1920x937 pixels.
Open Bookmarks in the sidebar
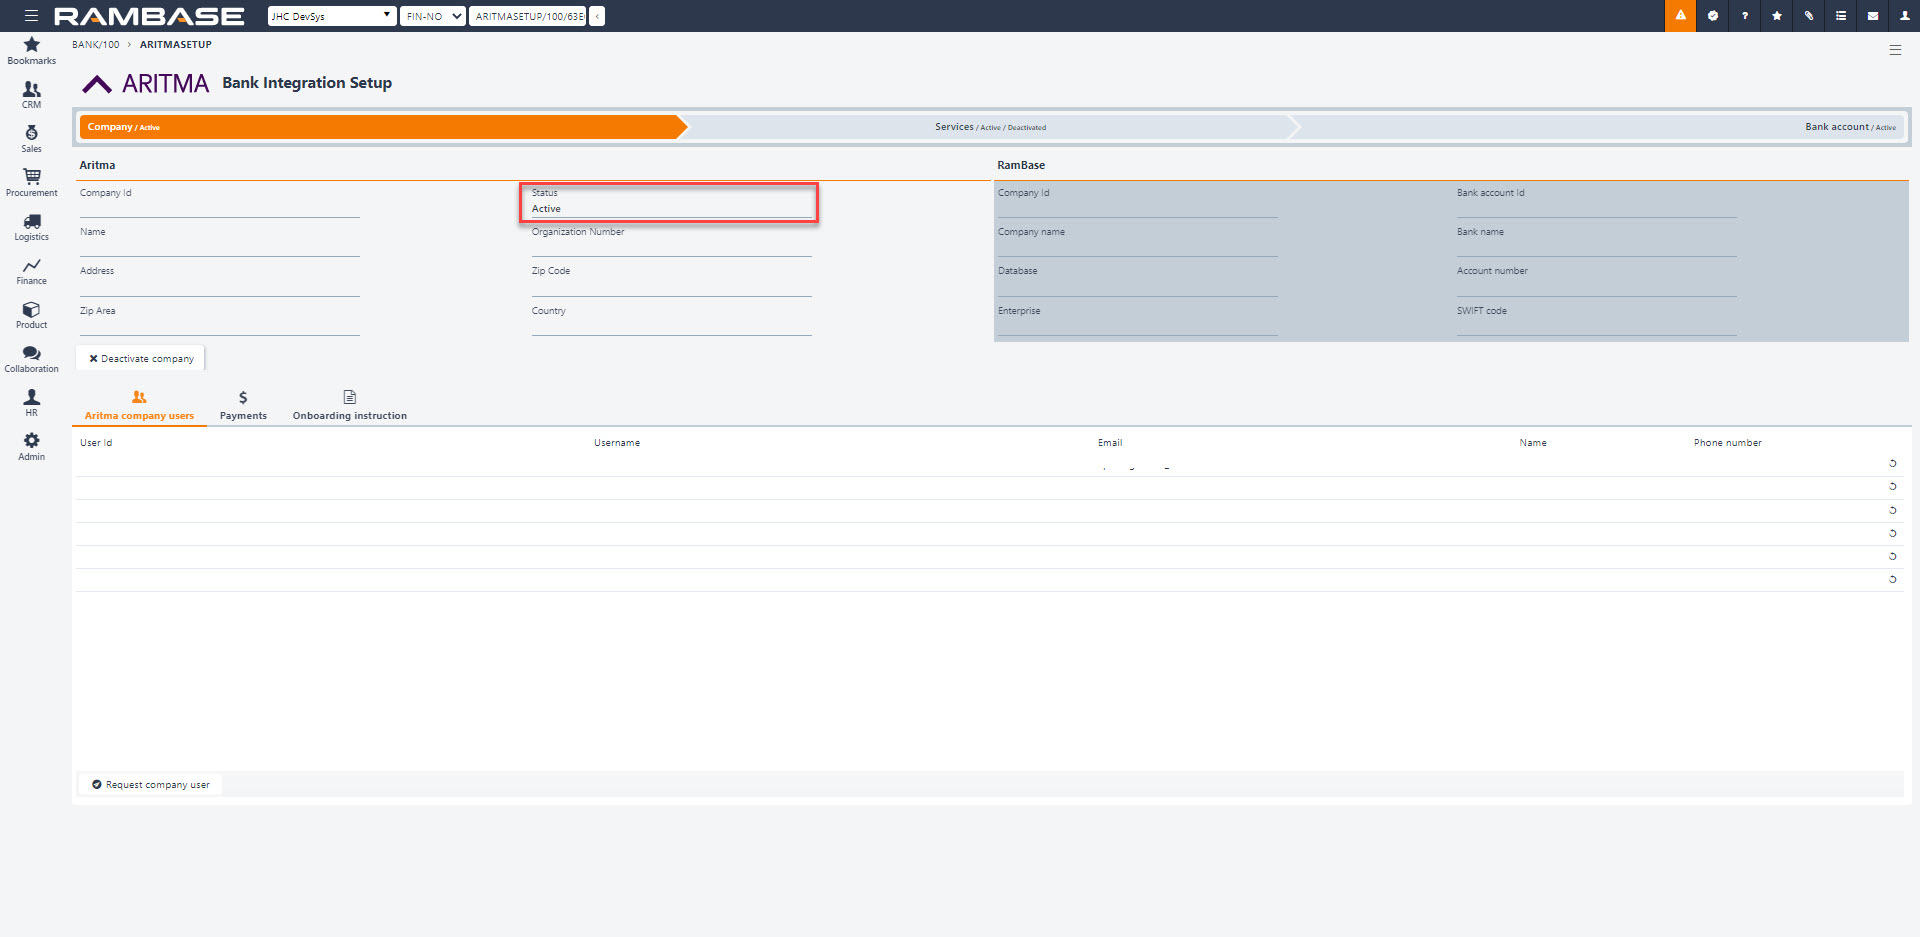click(32, 51)
